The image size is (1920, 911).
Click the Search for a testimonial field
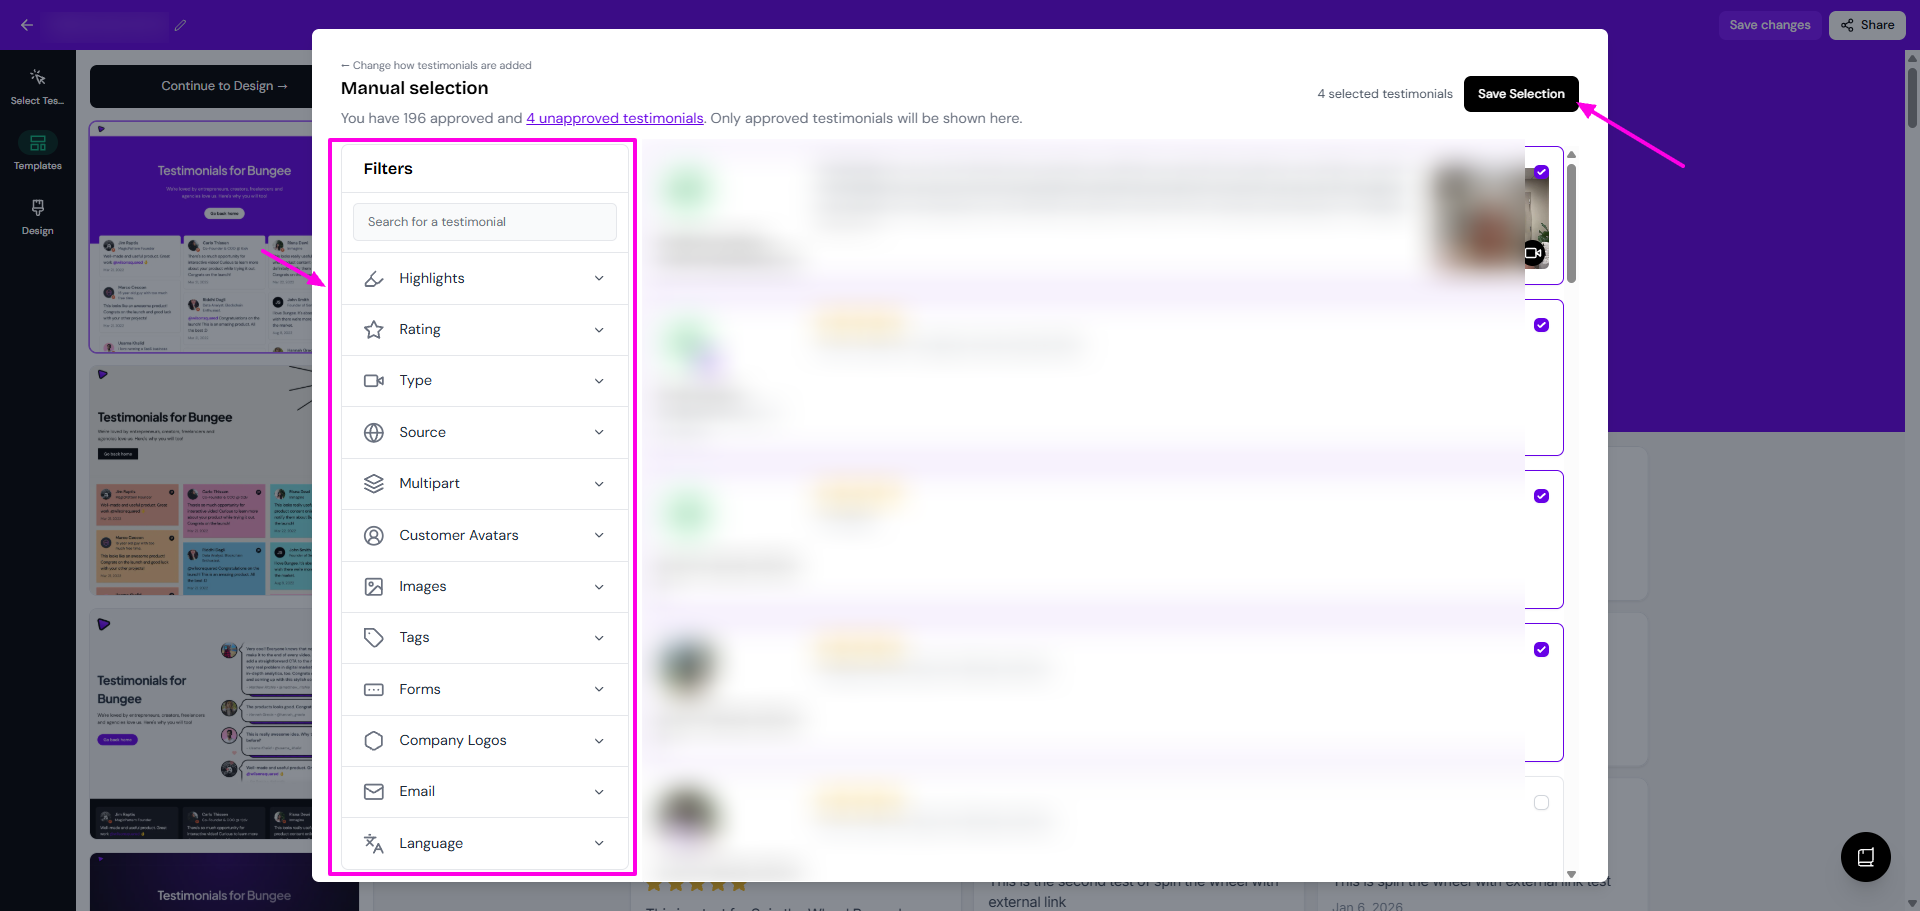[485, 222]
